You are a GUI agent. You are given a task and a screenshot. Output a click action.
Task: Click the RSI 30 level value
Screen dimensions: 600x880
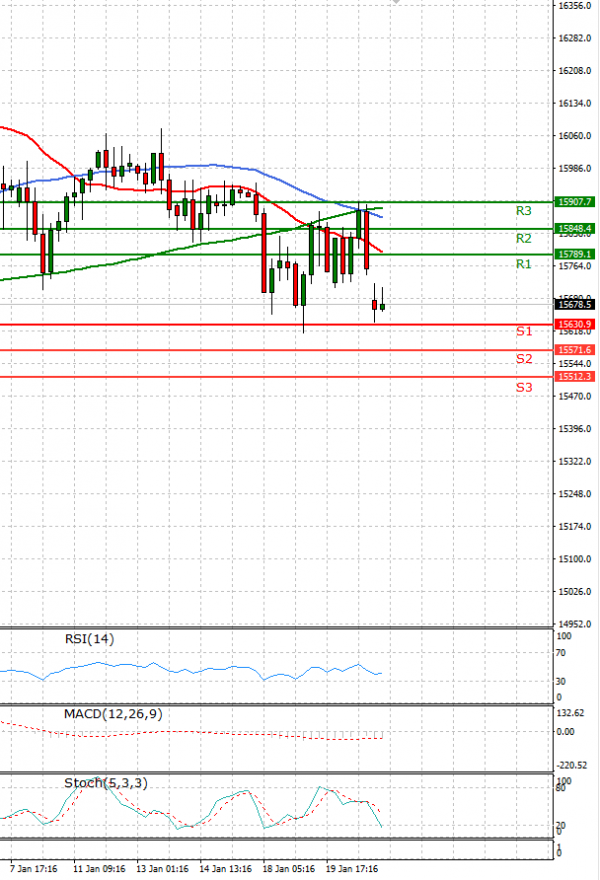point(561,681)
